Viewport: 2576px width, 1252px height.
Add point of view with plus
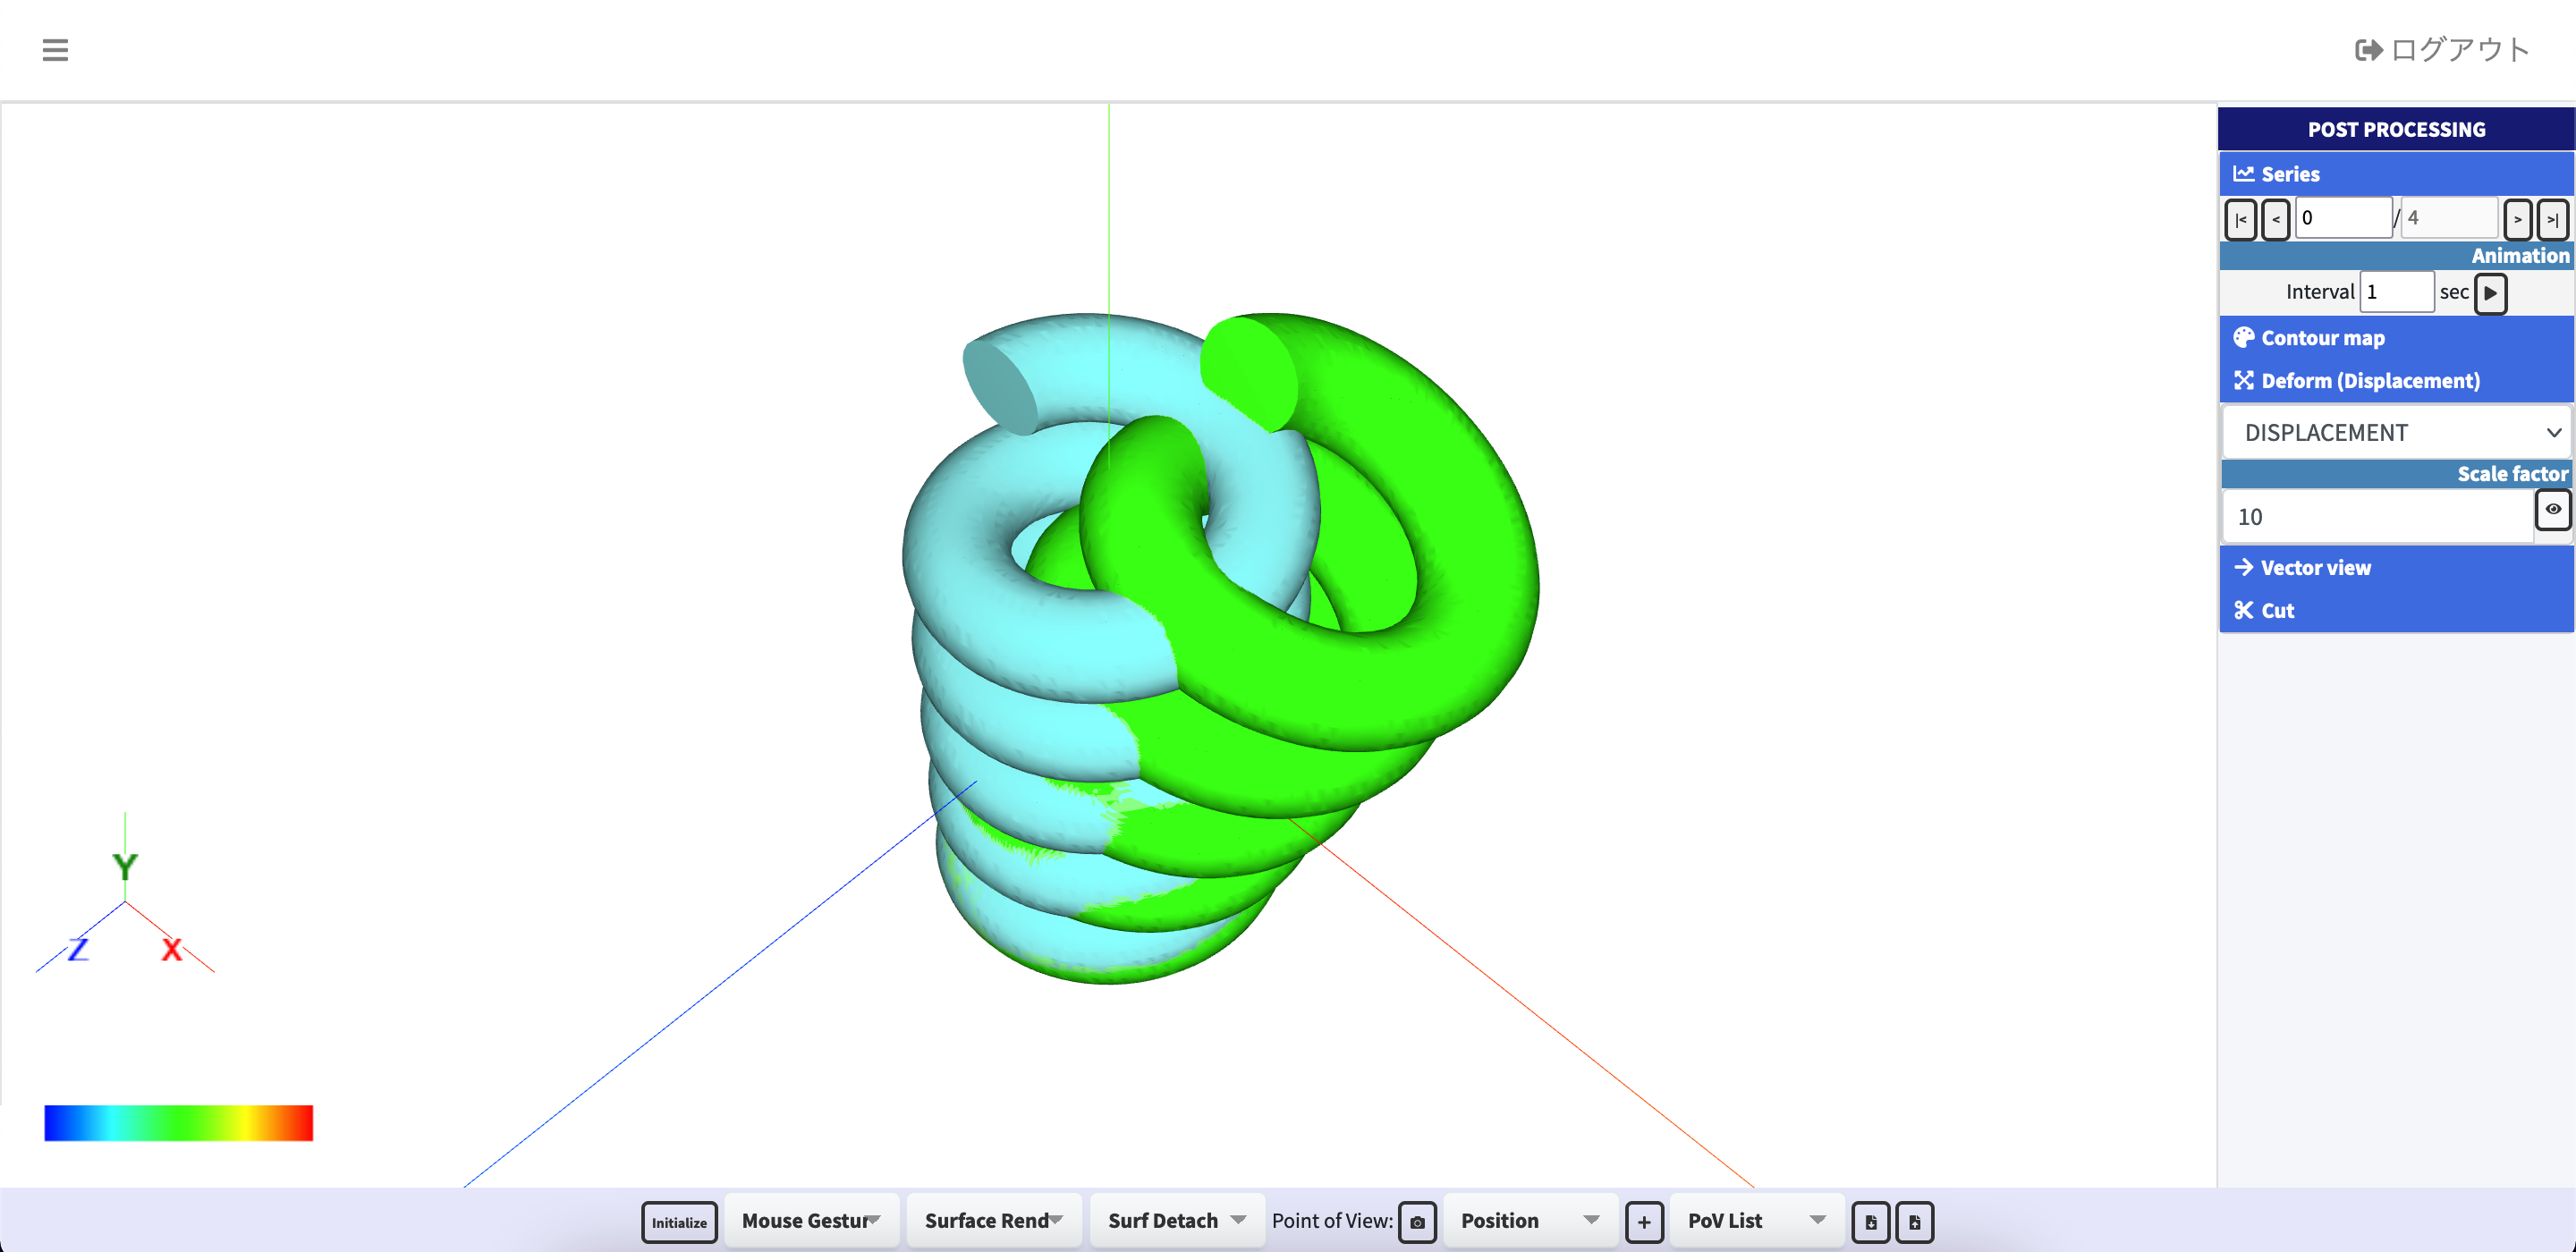coord(1644,1222)
